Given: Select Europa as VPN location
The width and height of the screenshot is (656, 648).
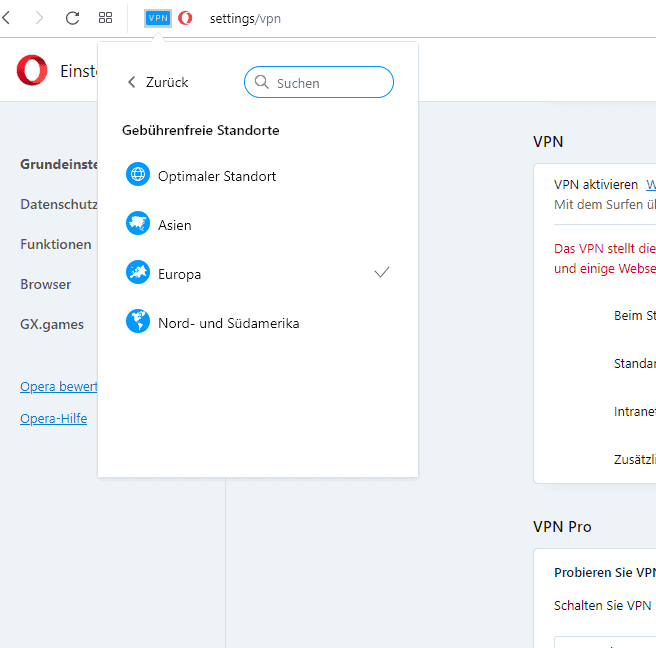Looking at the screenshot, I should coord(258,274).
